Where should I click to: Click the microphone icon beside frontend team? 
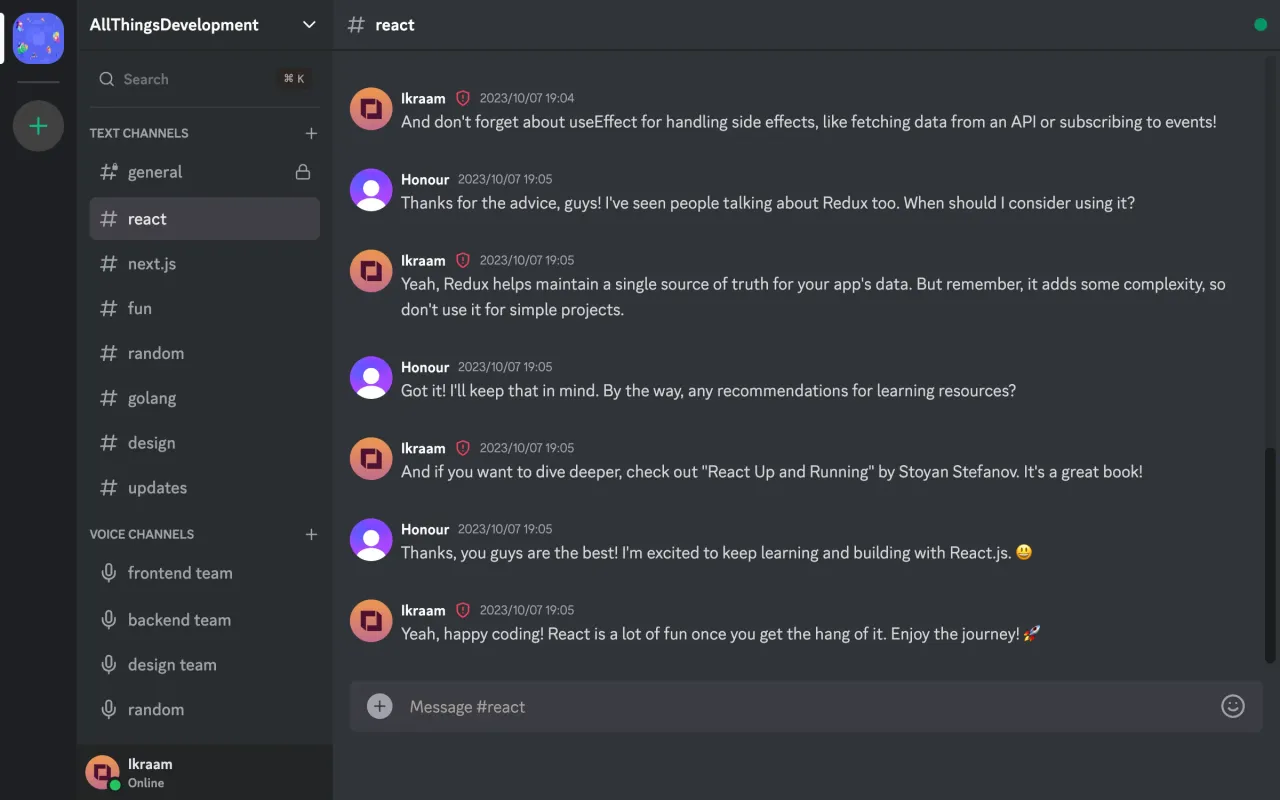click(x=108, y=572)
